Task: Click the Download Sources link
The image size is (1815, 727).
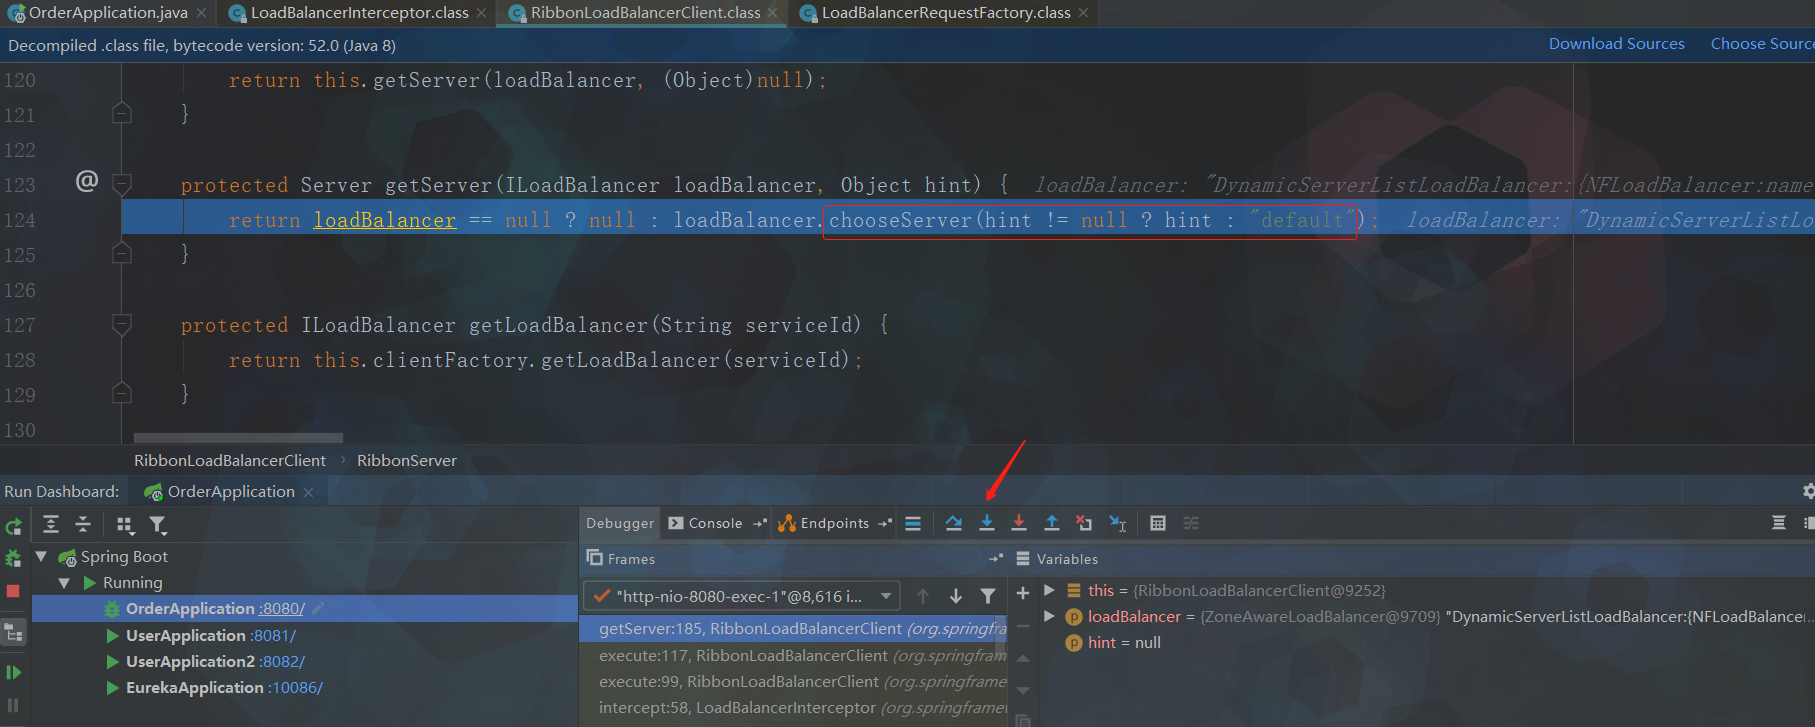Action: 1616,44
